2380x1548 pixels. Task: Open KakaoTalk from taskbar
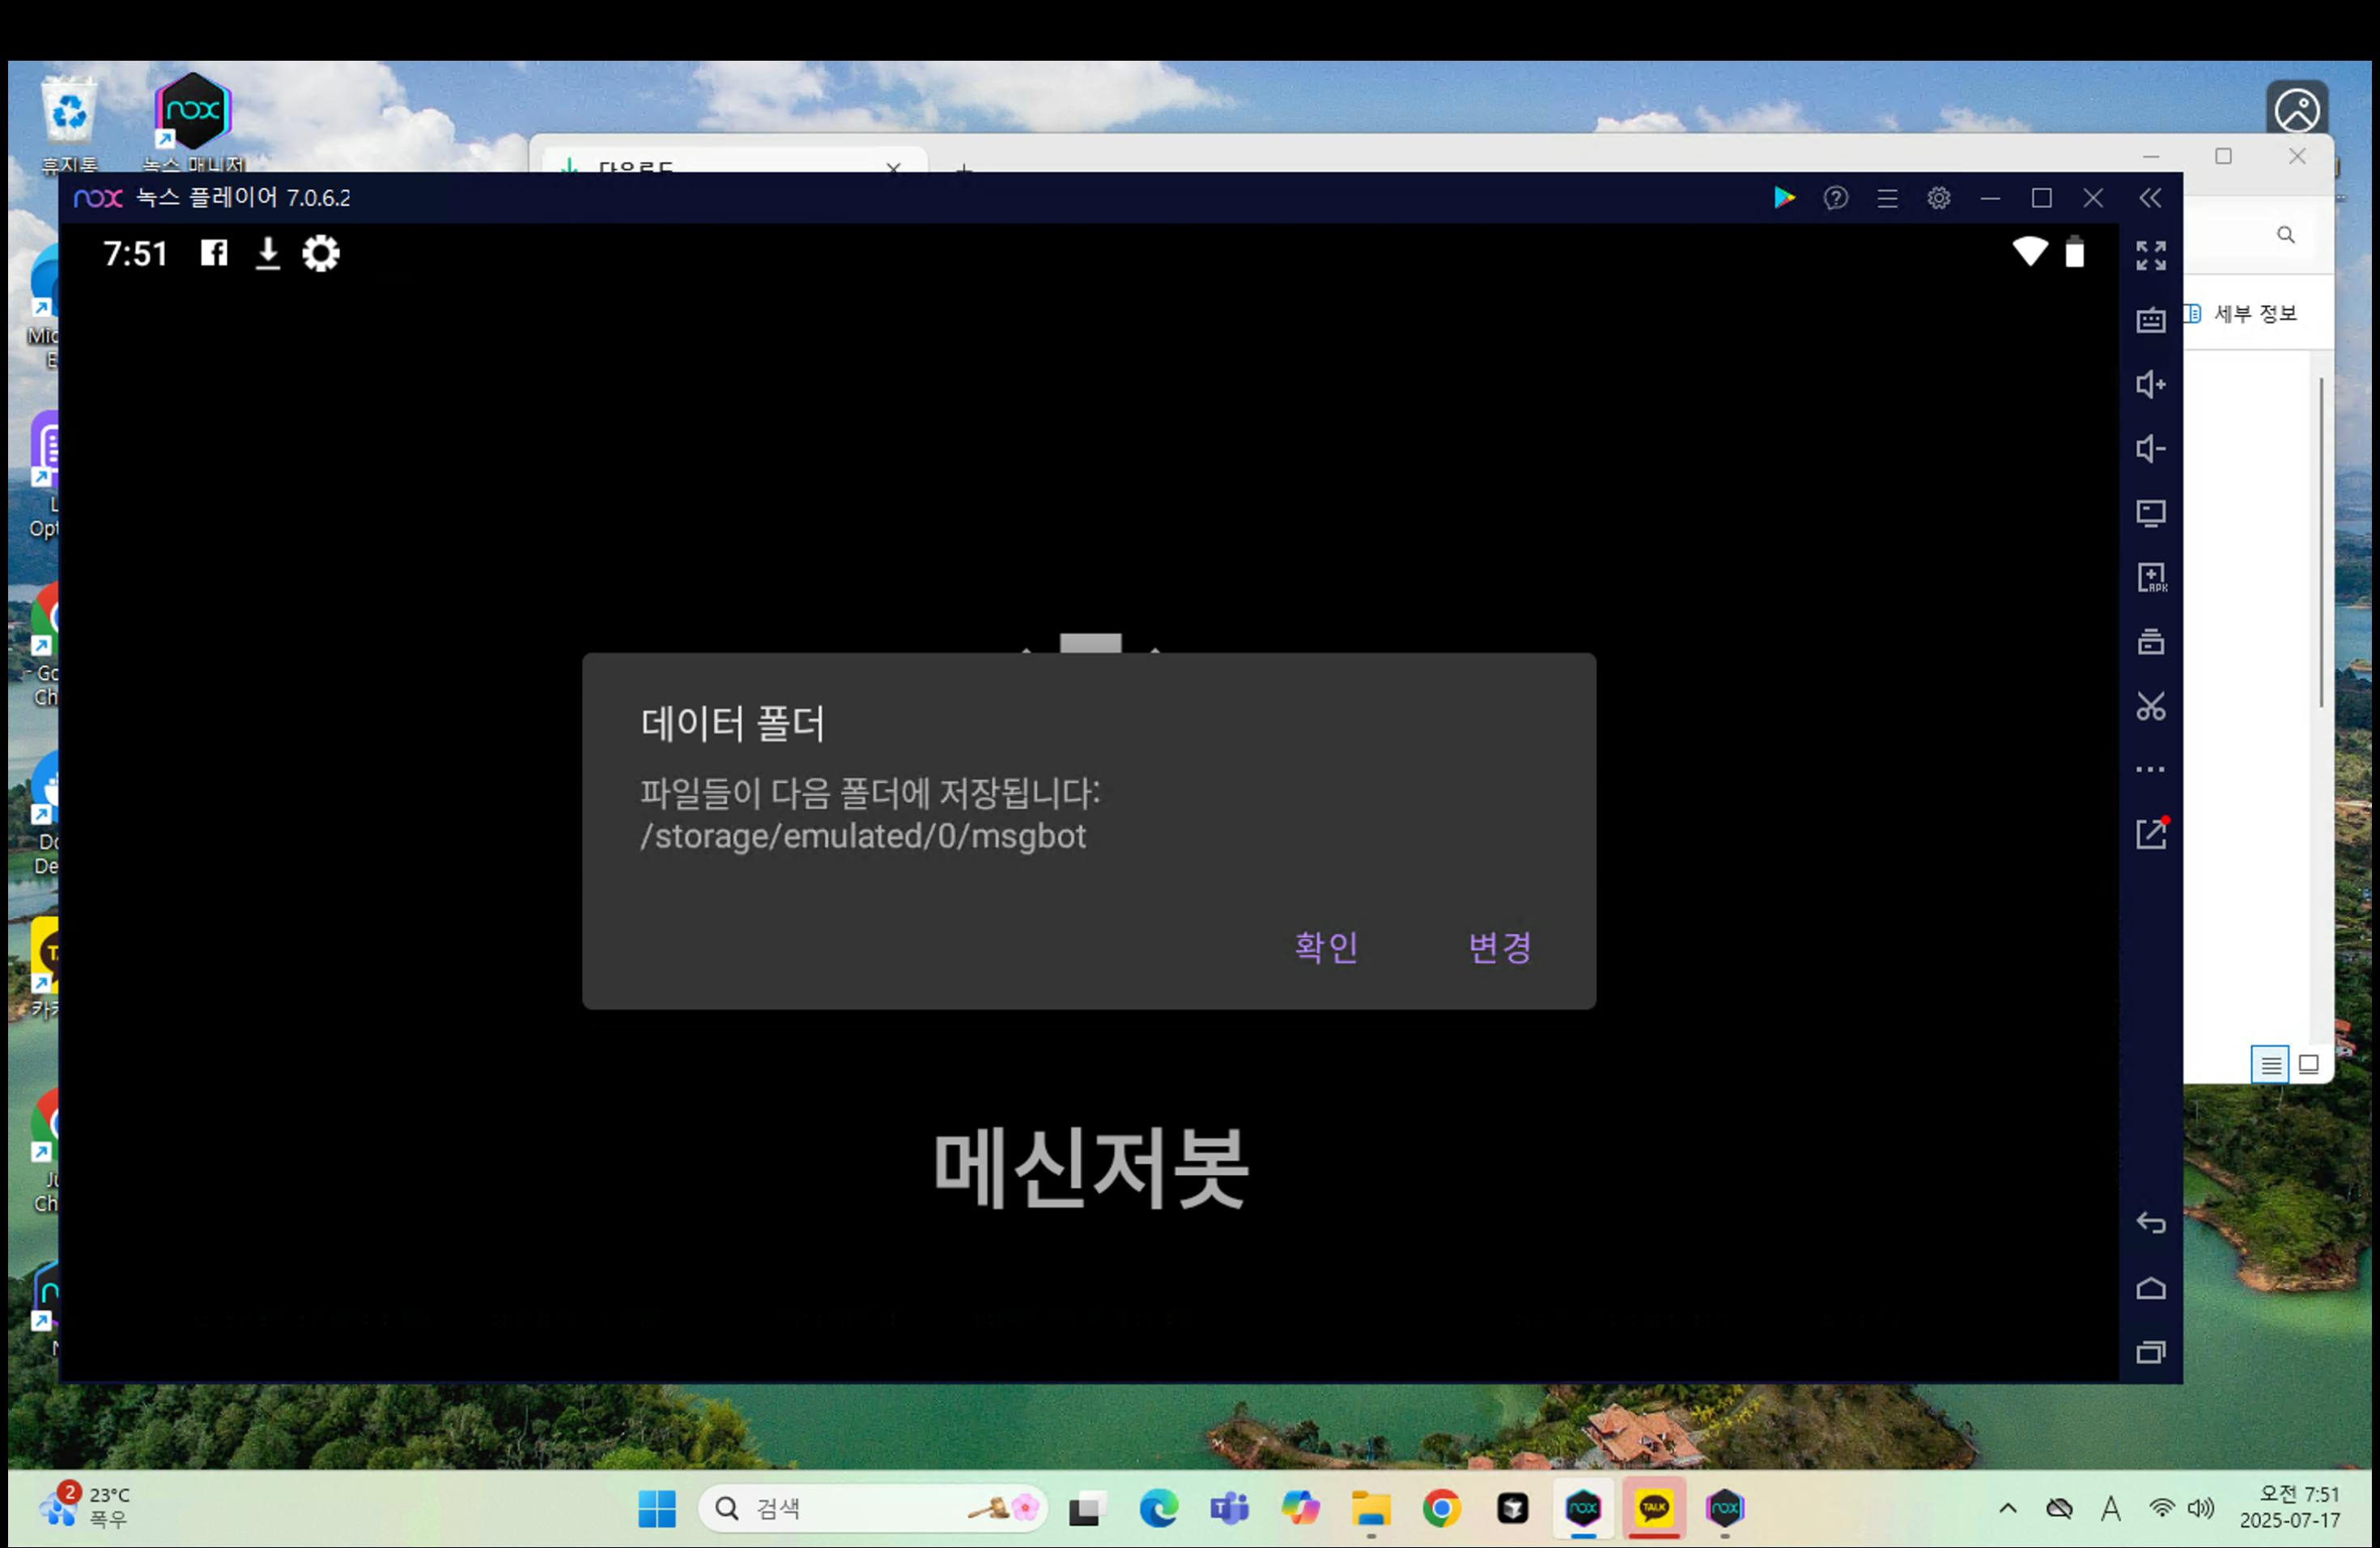[1654, 1508]
